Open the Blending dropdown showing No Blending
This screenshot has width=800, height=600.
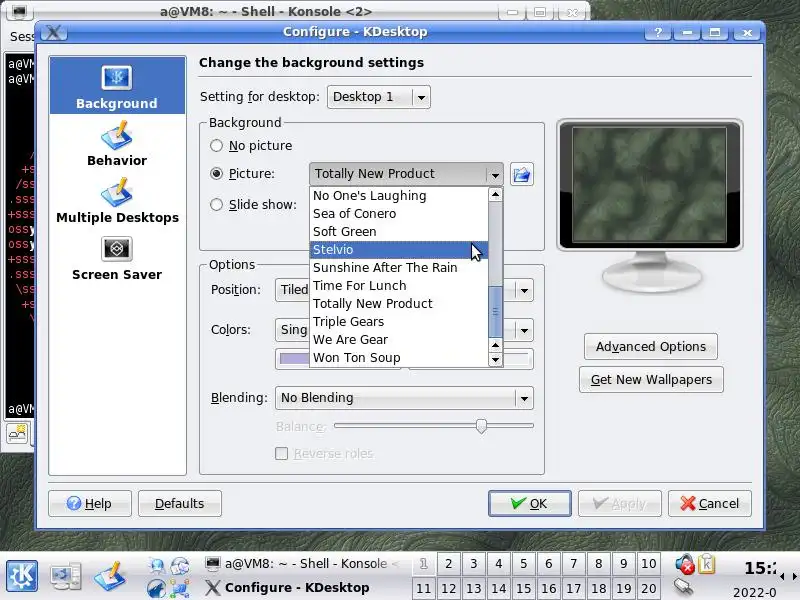click(404, 398)
